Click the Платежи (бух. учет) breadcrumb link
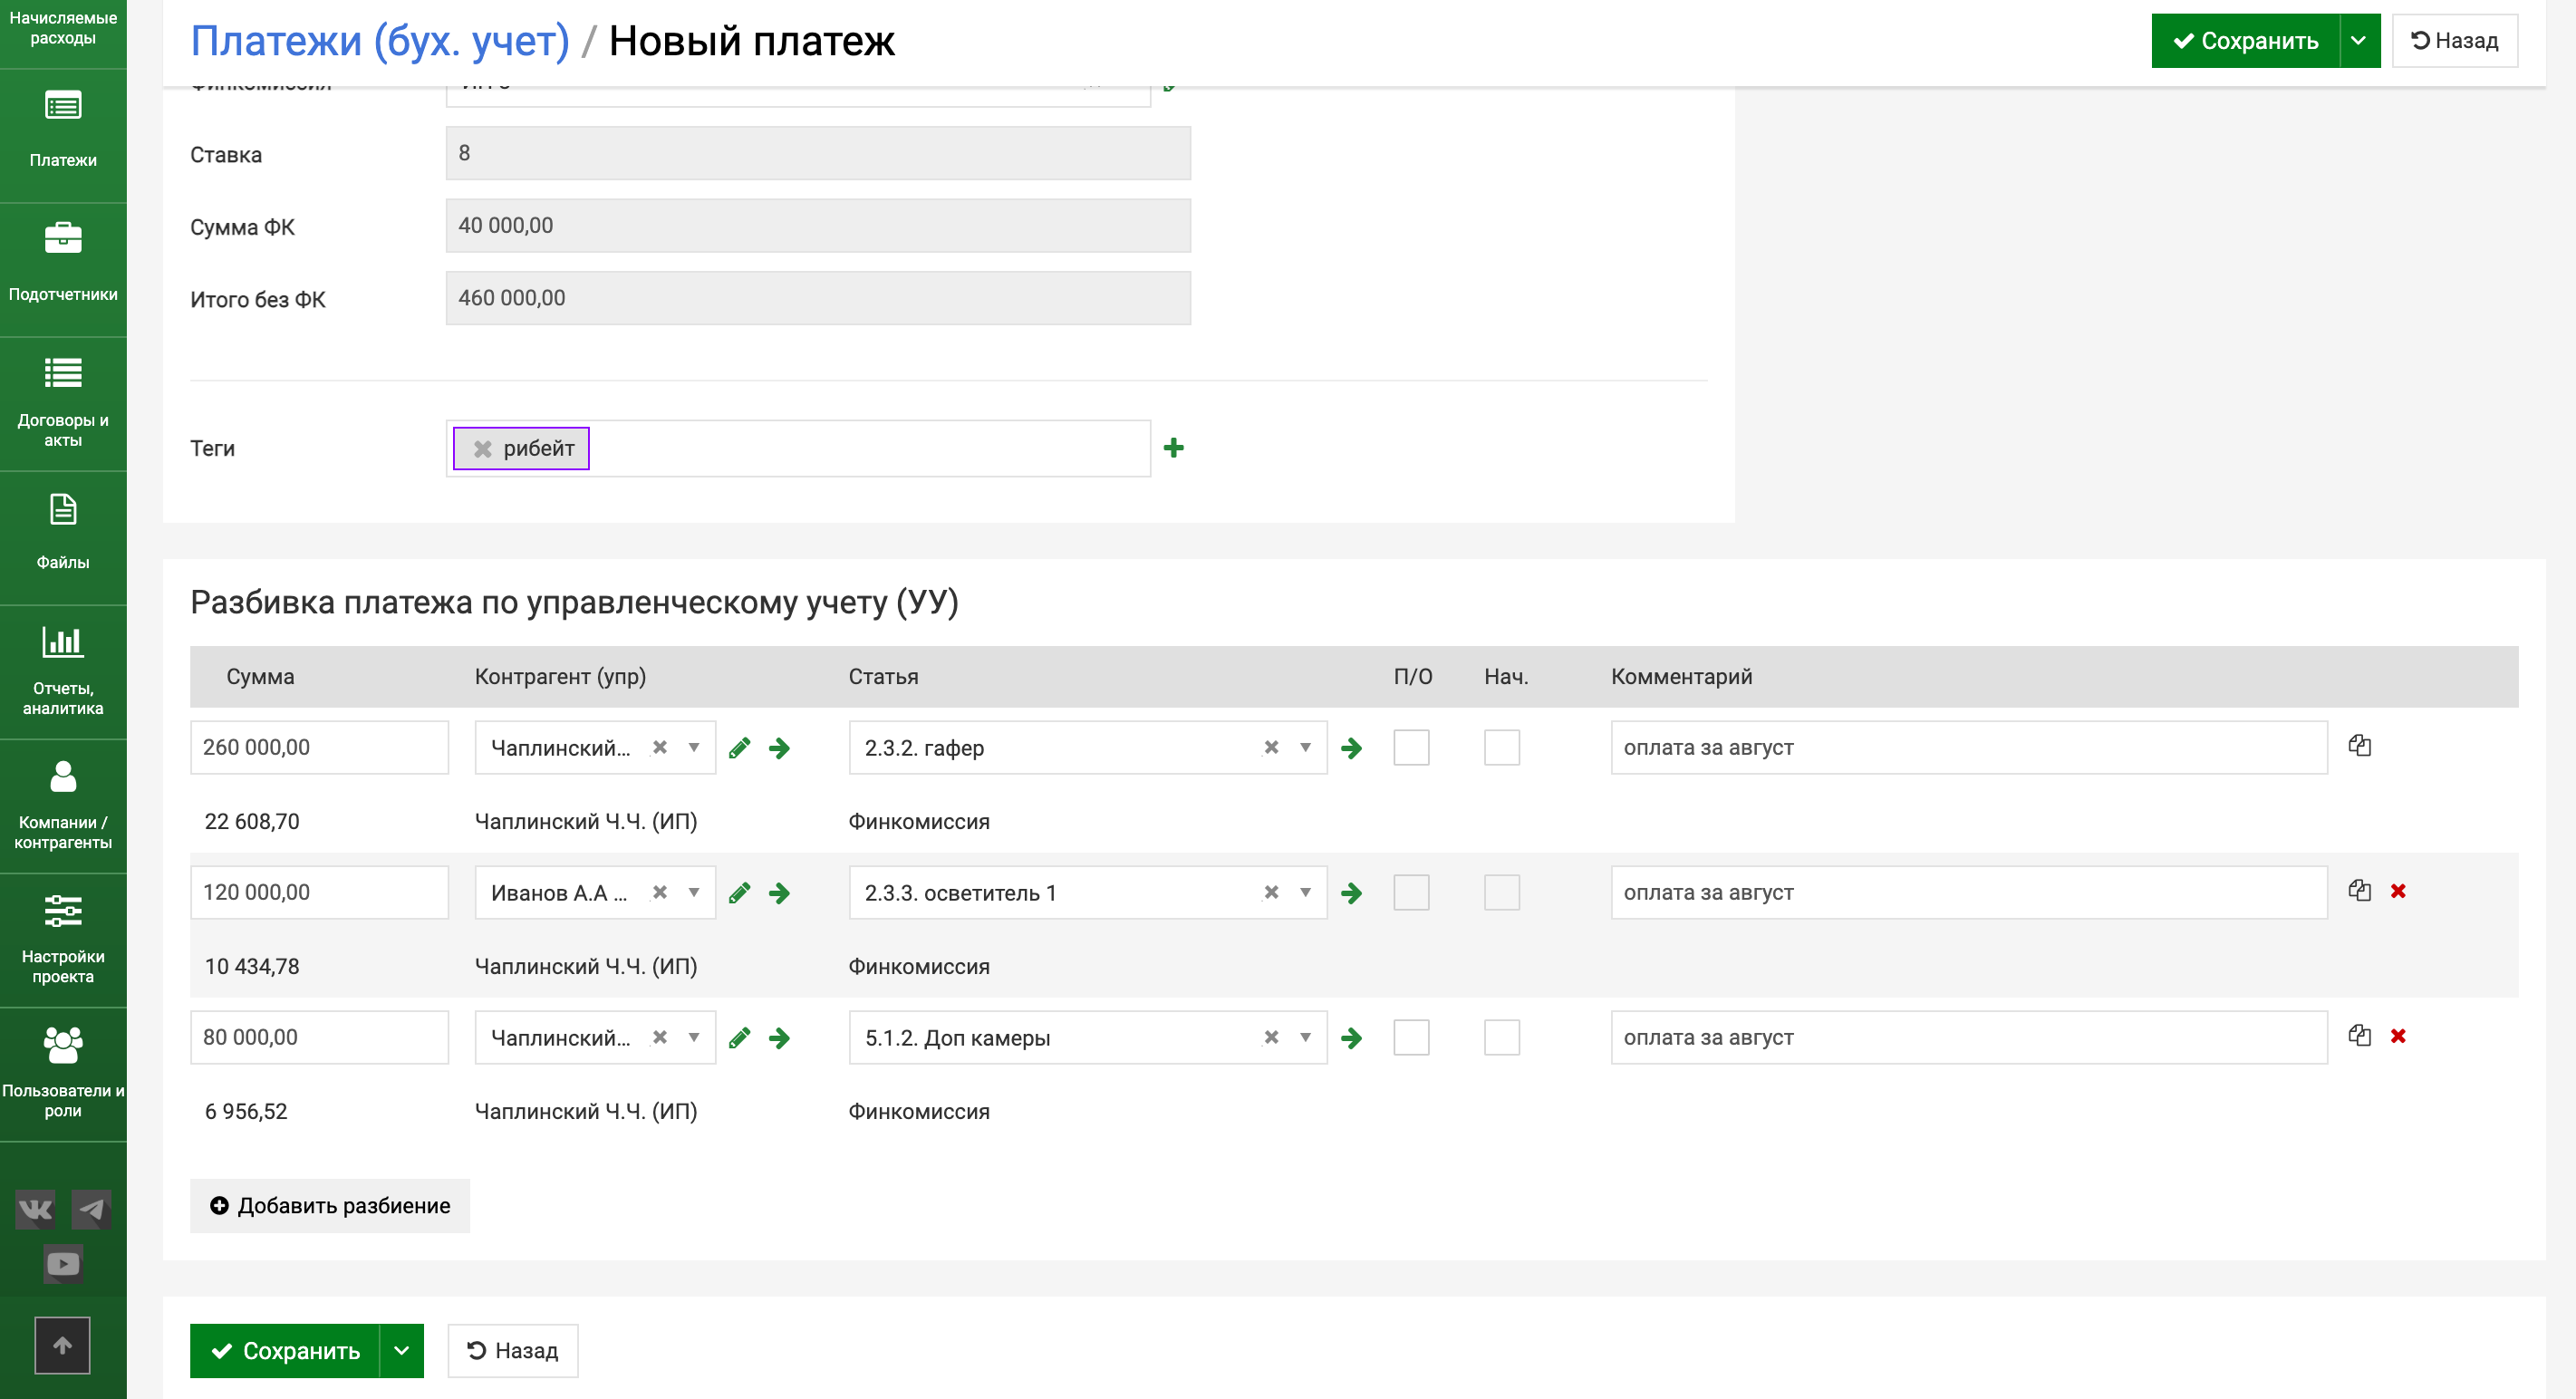Screen dimensions: 2576x1399 380,41
